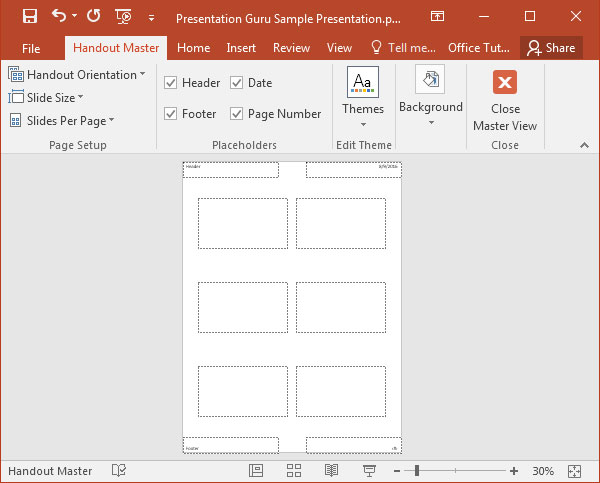Click the Ribbon Display Options icon
This screenshot has height=483, width=600.
point(437,16)
